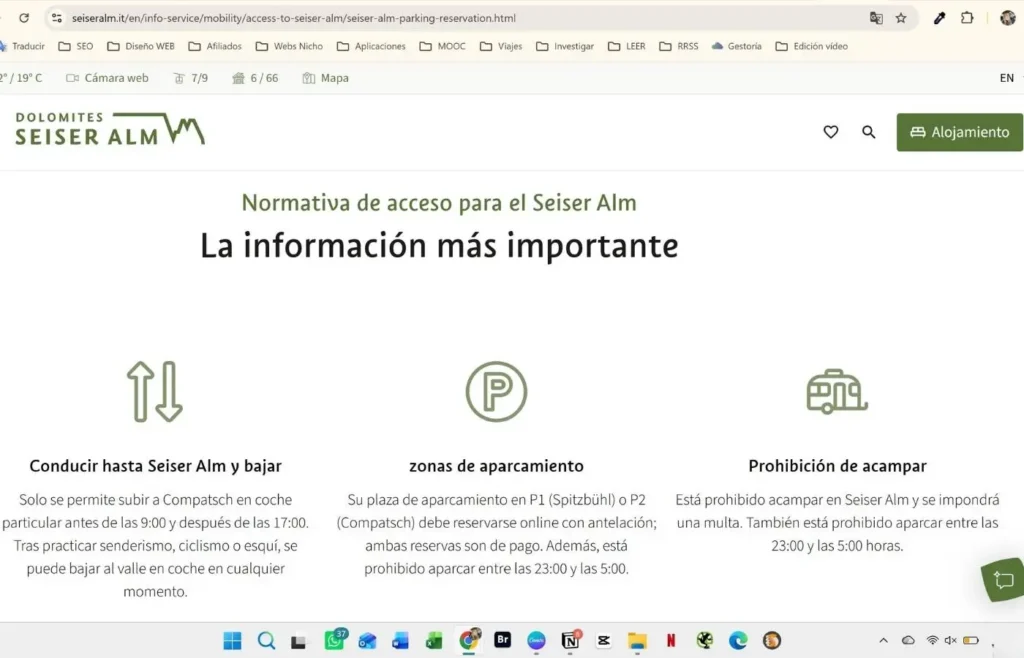Open CapCut from the taskbar
Viewport: 1024px width, 658px height.
point(604,641)
